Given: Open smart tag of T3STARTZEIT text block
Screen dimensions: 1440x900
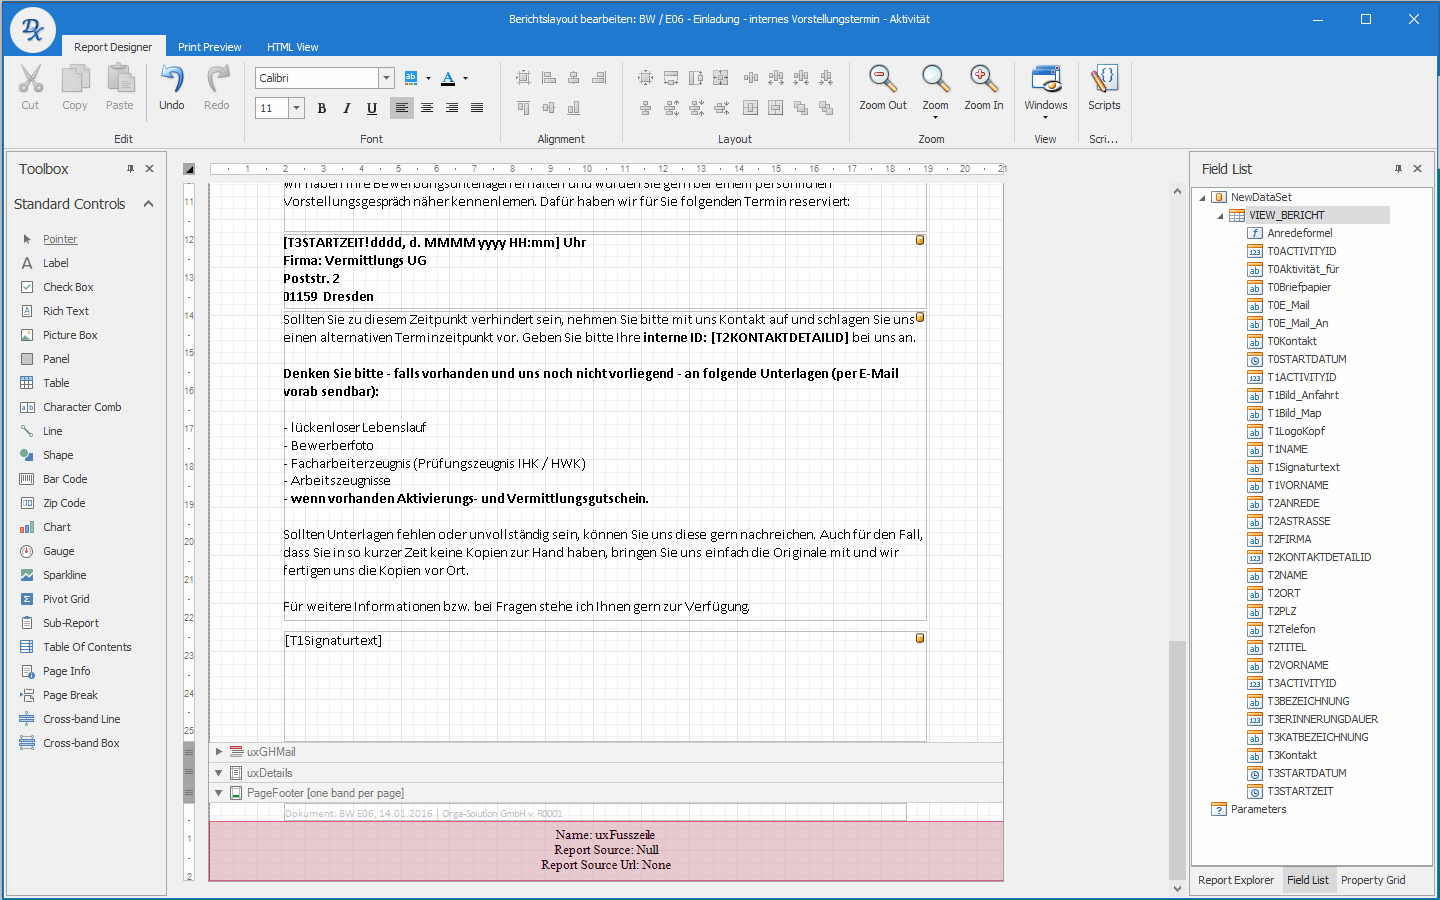Looking at the screenshot, I should 920,240.
